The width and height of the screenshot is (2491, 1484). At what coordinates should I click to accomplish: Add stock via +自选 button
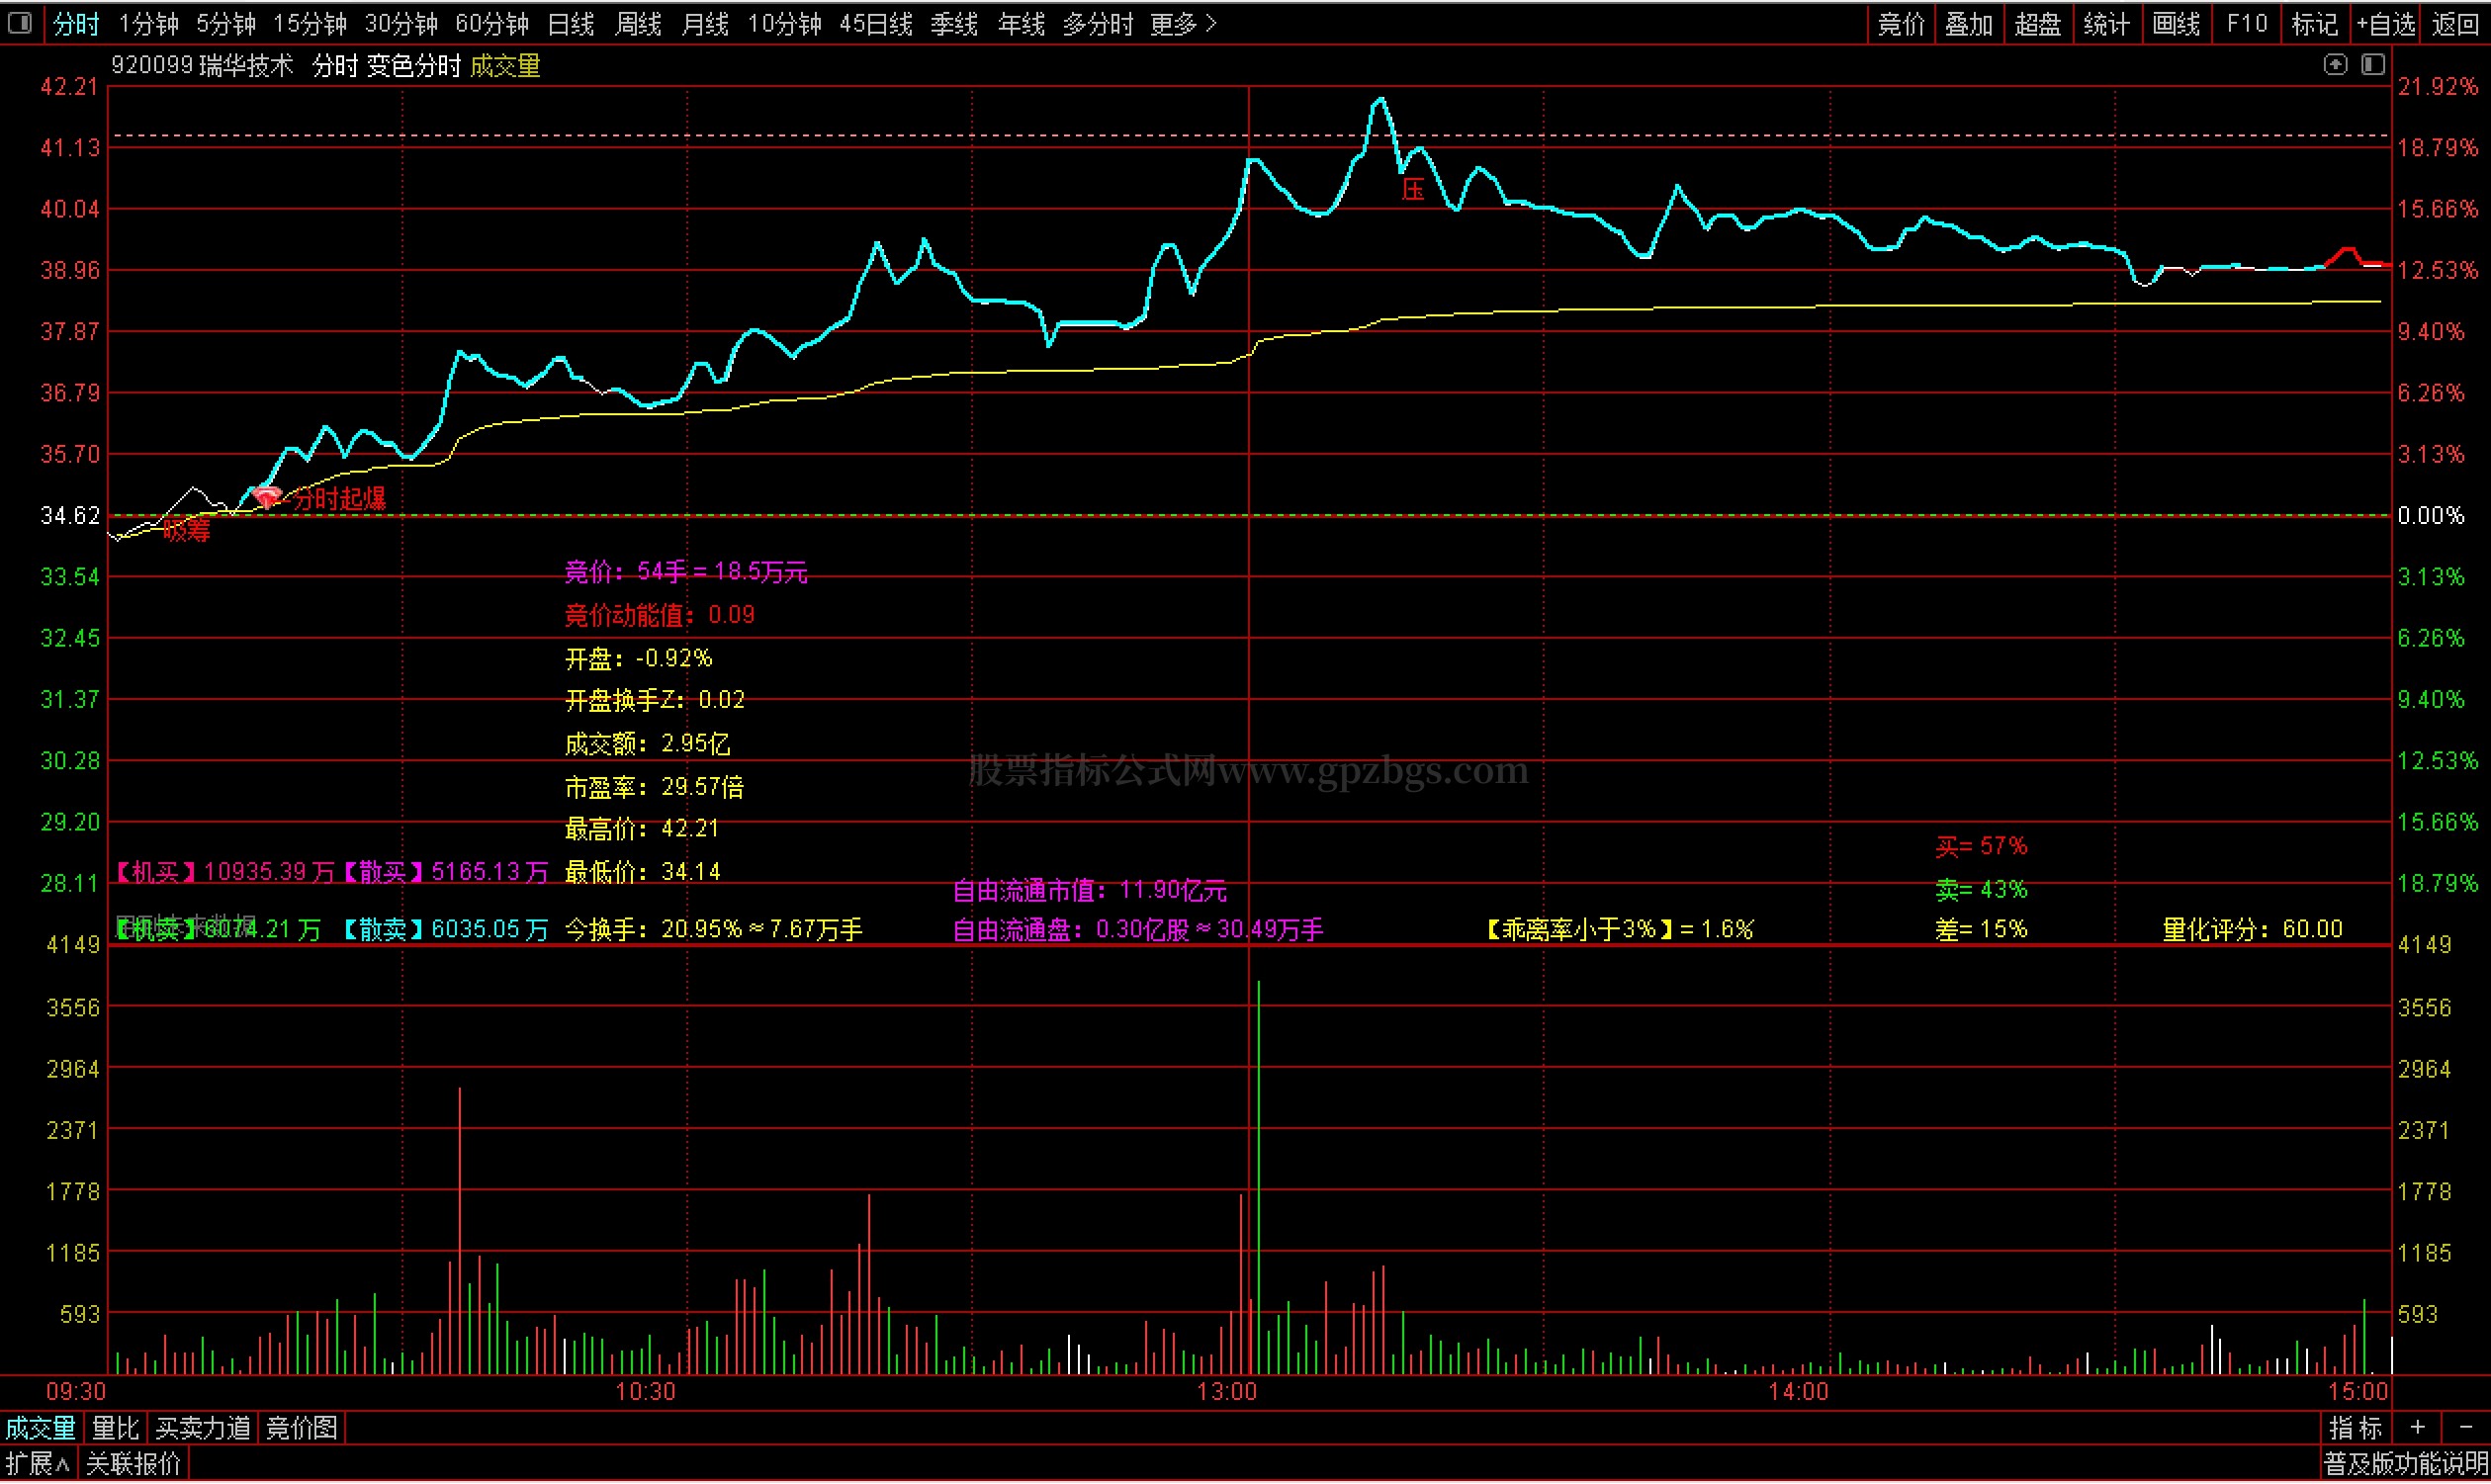2385,23
